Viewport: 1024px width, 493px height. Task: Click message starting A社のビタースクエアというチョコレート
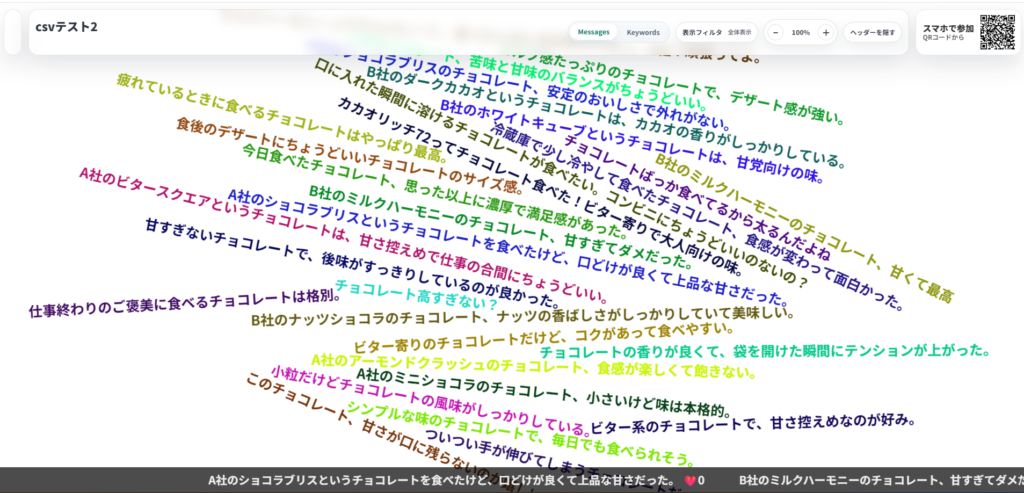pyautogui.click(x=344, y=234)
